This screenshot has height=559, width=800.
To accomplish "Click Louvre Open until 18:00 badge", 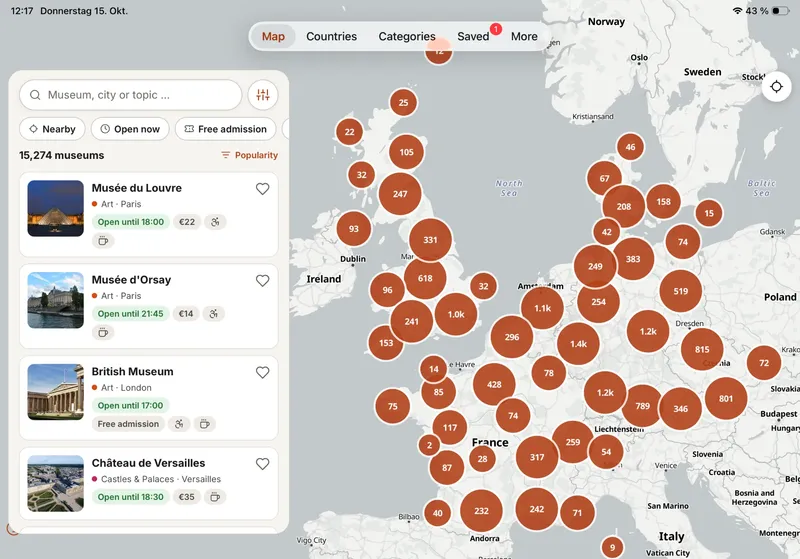I will [131, 222].
